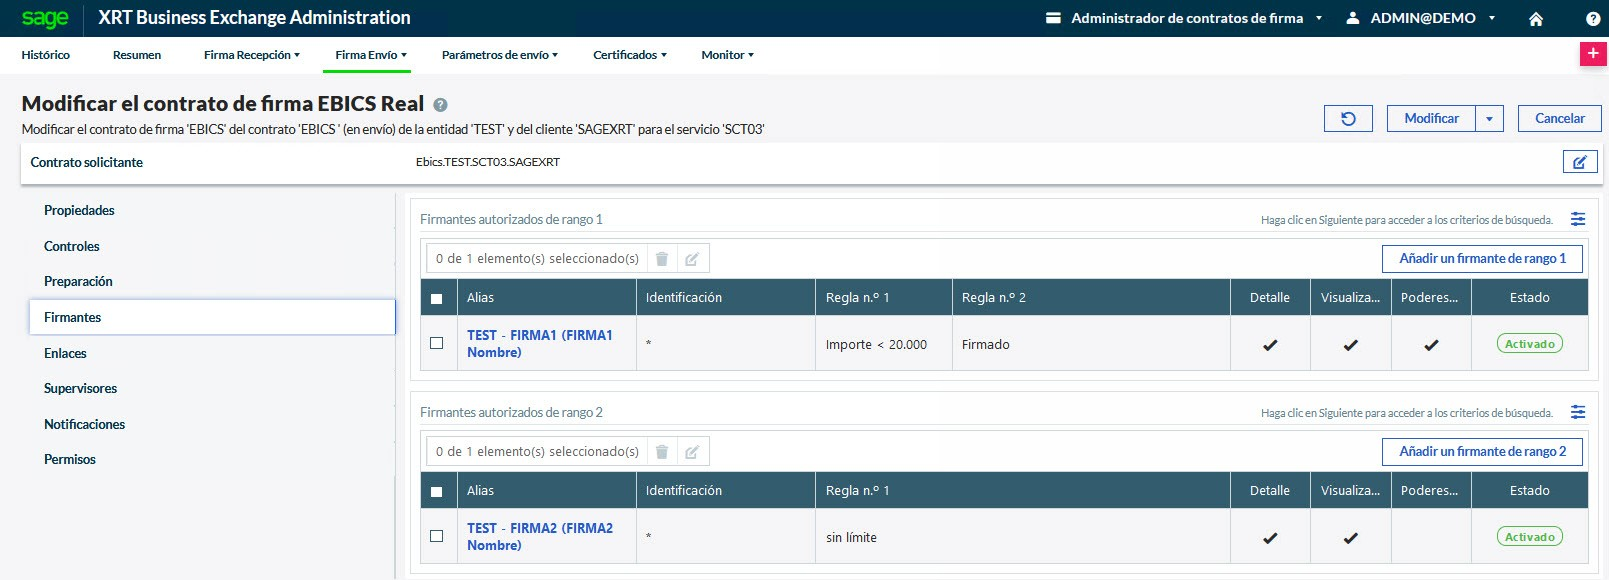This screenshot has width=1609, height=580.
Task: Click Añadir un firmante de rango 1
Action: coord(1482,259)
